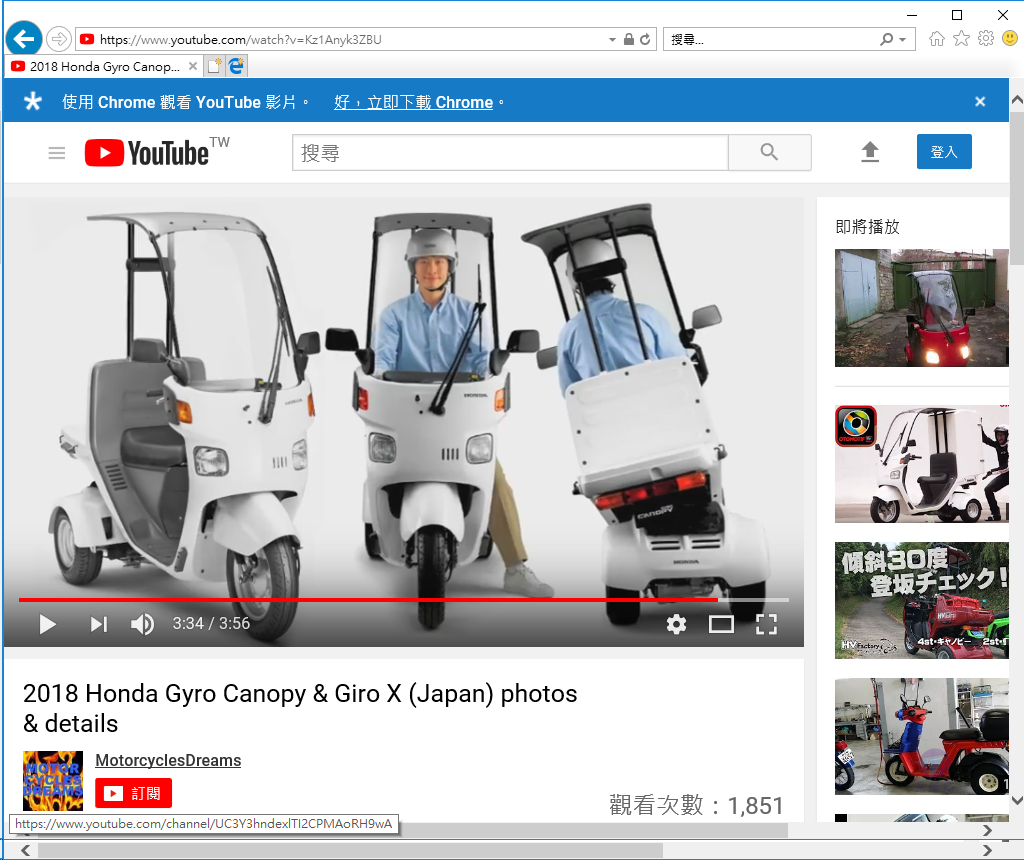Click the video title text

click(x=300, y=708)
